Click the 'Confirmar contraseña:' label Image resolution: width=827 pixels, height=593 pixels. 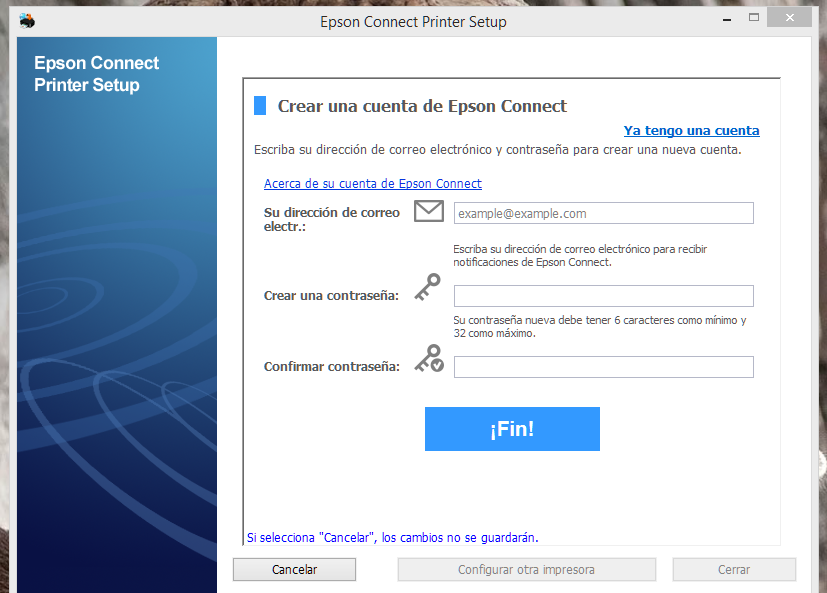coord(332,367)
